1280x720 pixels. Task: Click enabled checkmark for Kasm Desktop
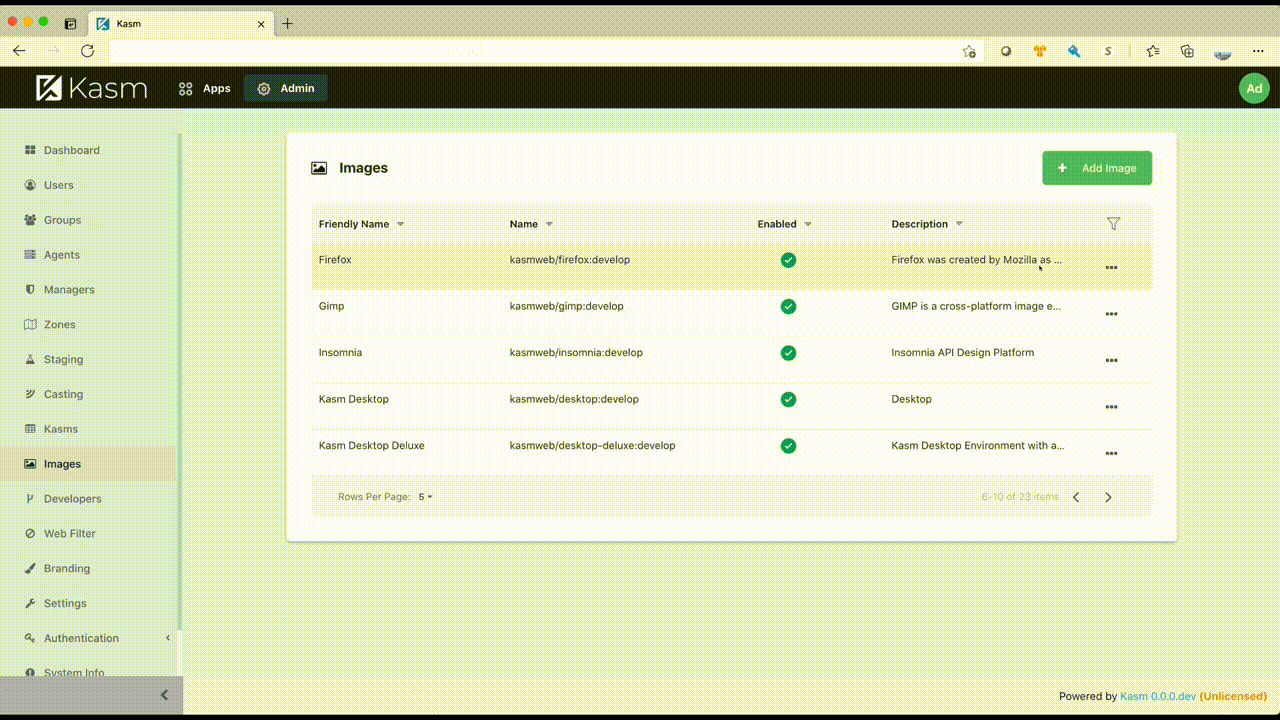(788, 399)
